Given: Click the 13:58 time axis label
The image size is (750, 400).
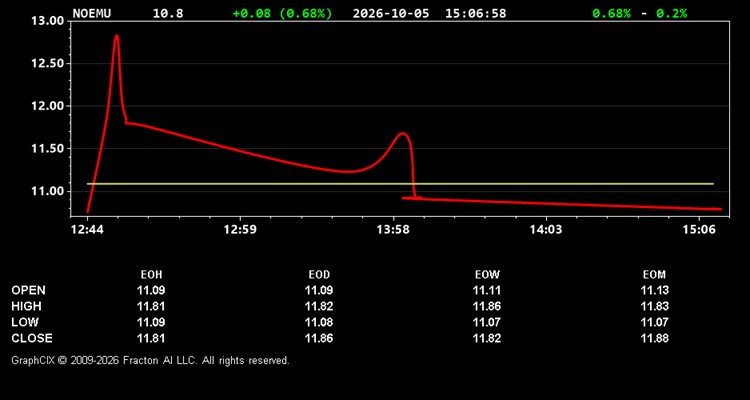Looking at the screenshot, I should click(393, 229).
